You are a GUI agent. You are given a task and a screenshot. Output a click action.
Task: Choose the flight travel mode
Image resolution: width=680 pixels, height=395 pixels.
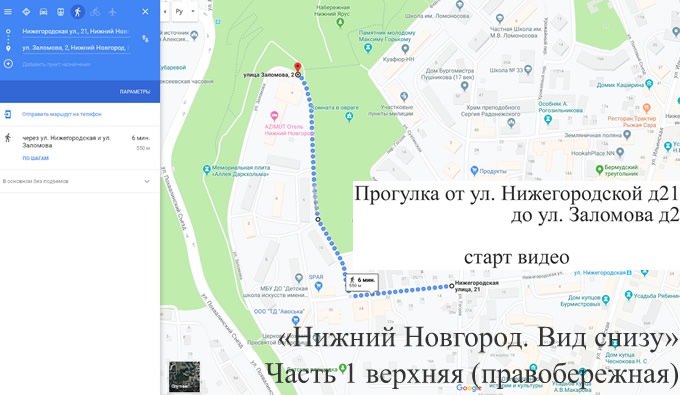click(x=112, y=12)
